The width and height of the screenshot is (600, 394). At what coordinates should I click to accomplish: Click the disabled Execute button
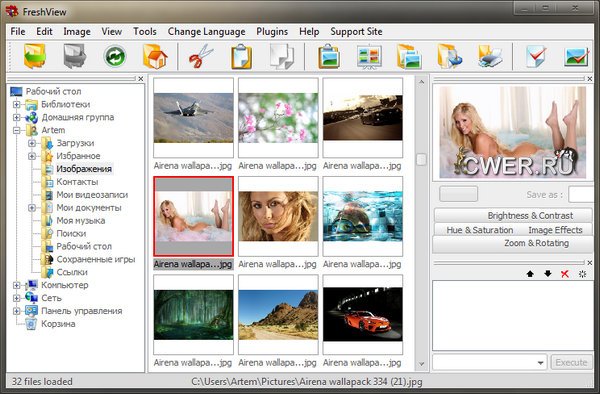tap(571, 362)
